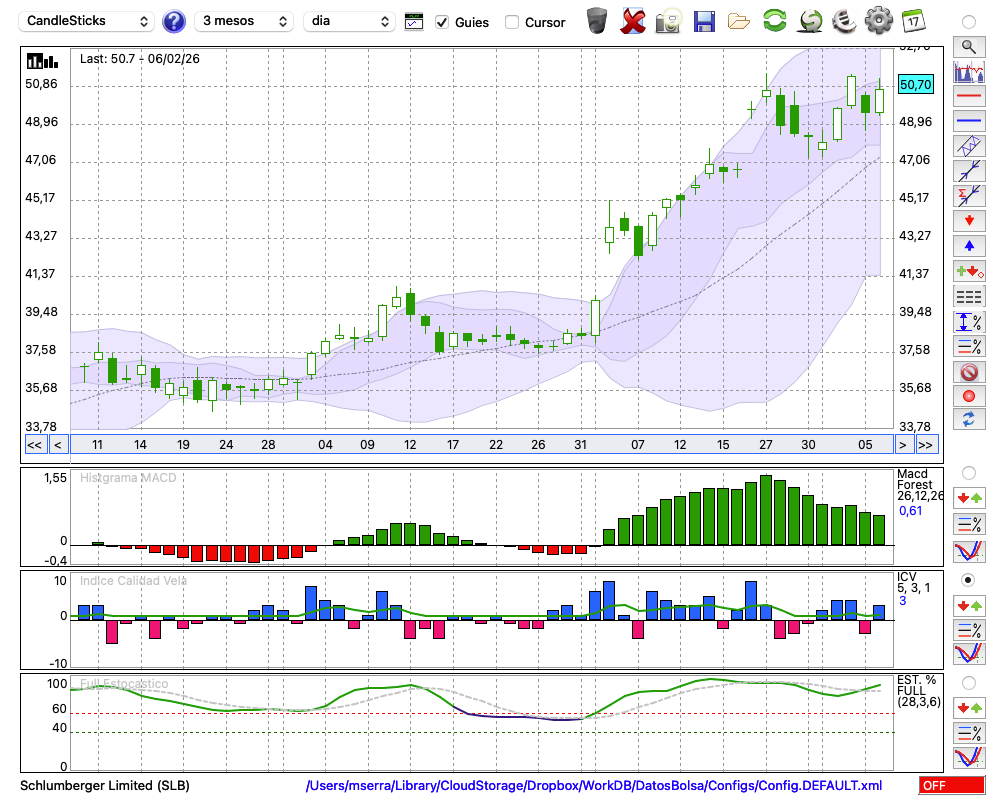Viewport: 1000px width, 800px height.
Task: Open the calendar icon showing 17
Action: click(x=913, y=21)
